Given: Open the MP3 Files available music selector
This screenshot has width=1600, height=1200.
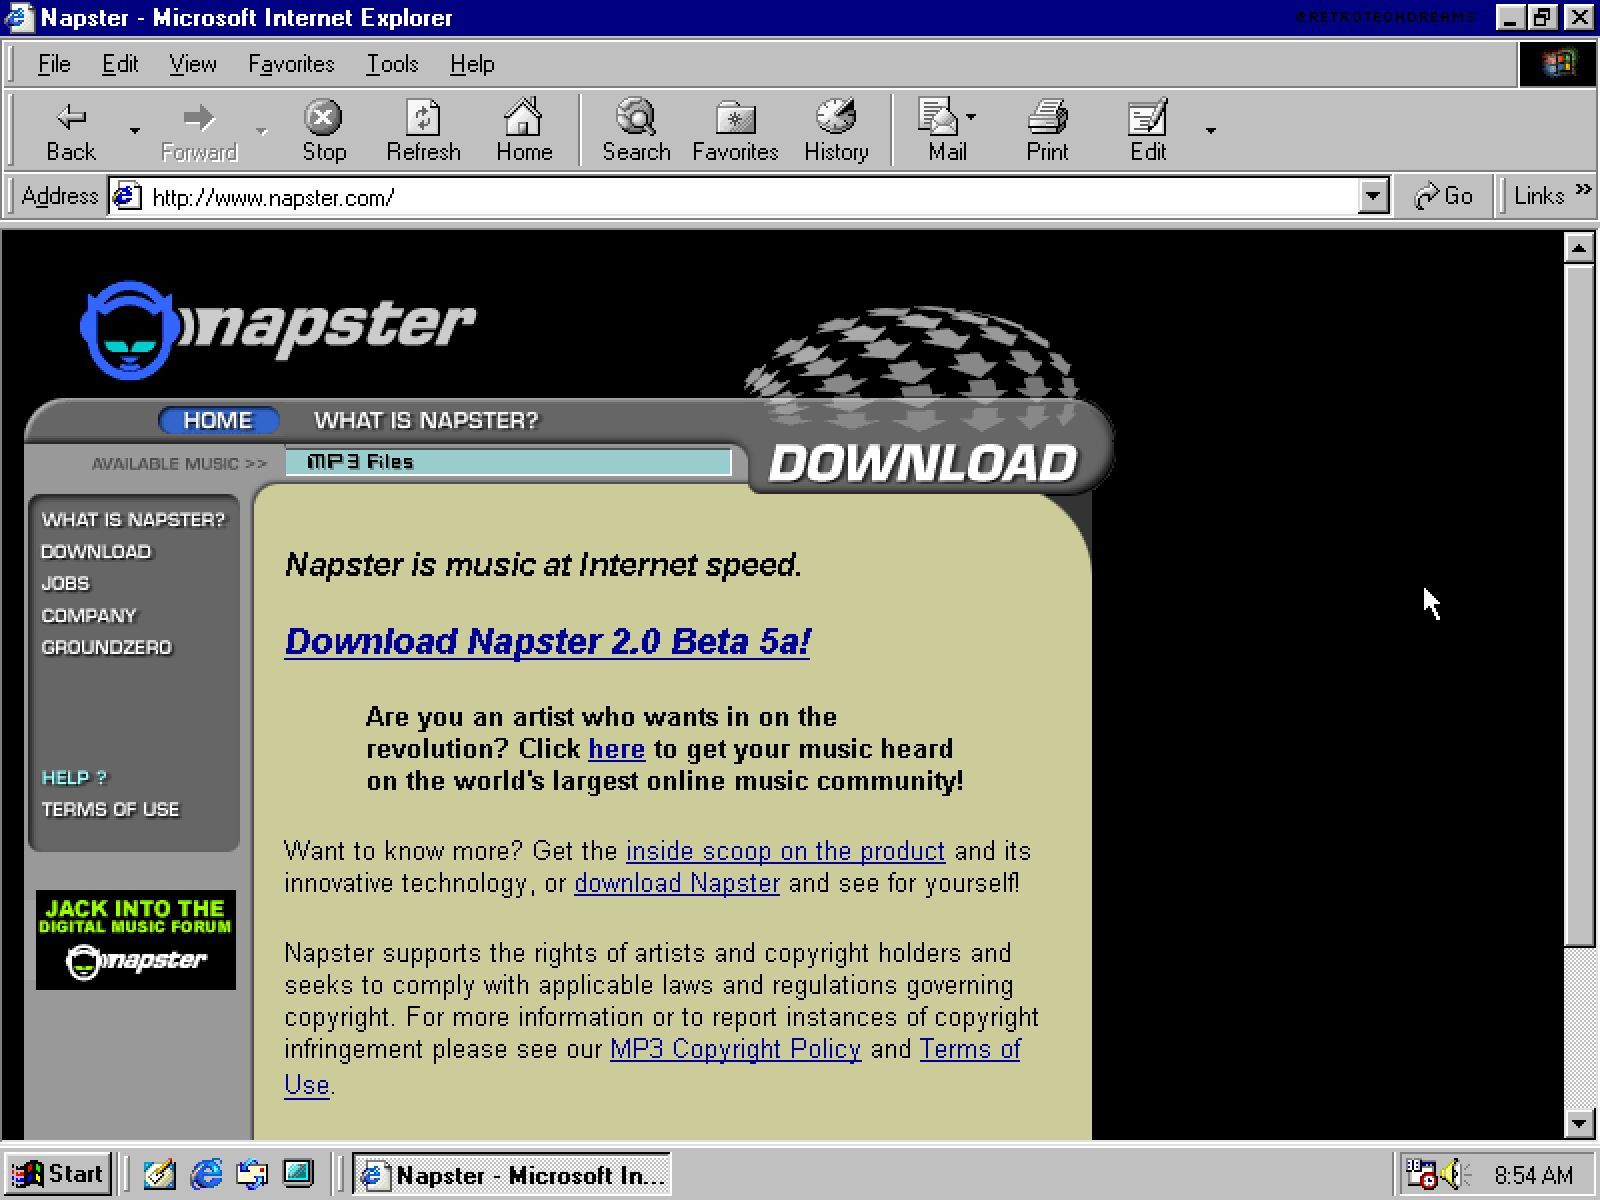Looking at the screenshot, I should pyautogui.click(x=508, y=462).
